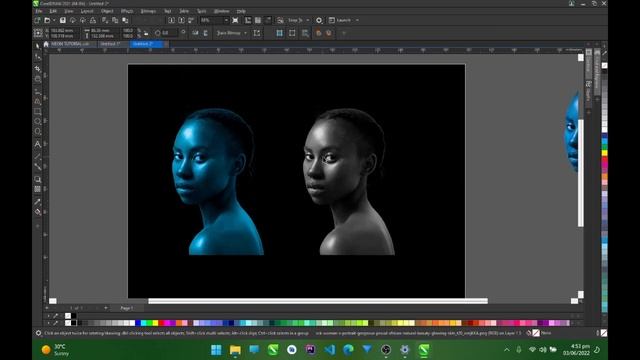Image resolution: width=640 pixels, height=360 pixels.
Task: Open the Layout menu
Action: (87, 11)
